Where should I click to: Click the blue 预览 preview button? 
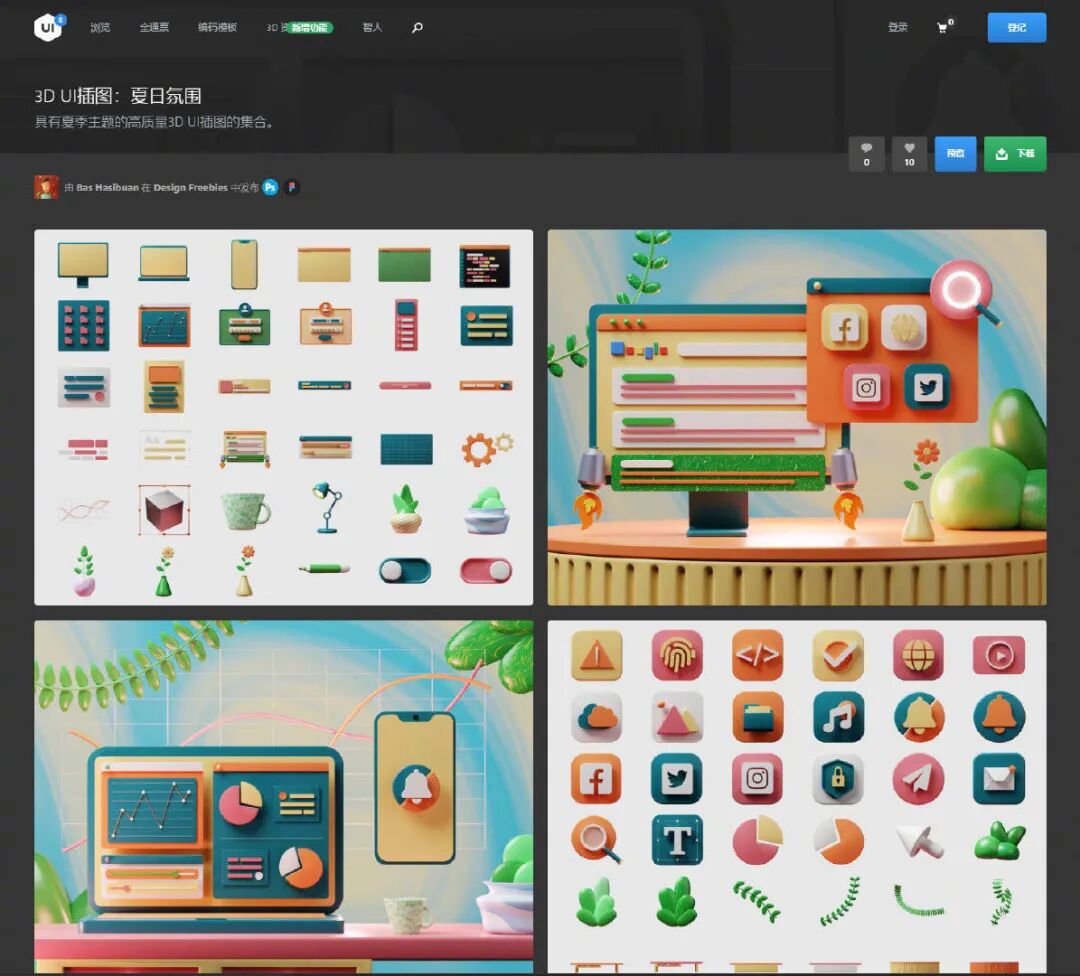point(955,154)
